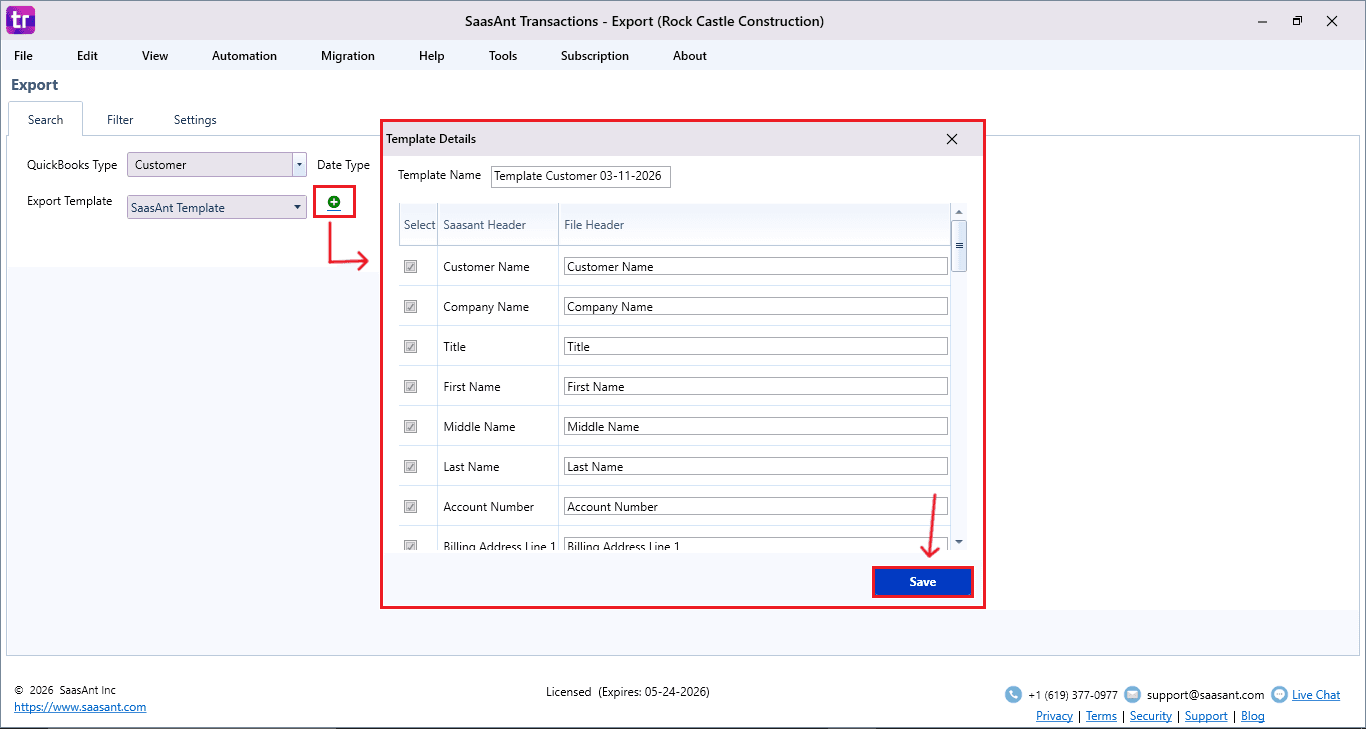This screenshot has height=729, width=1366.
Task: Click the support@saasant.com email address
Action: [1205, 695]
